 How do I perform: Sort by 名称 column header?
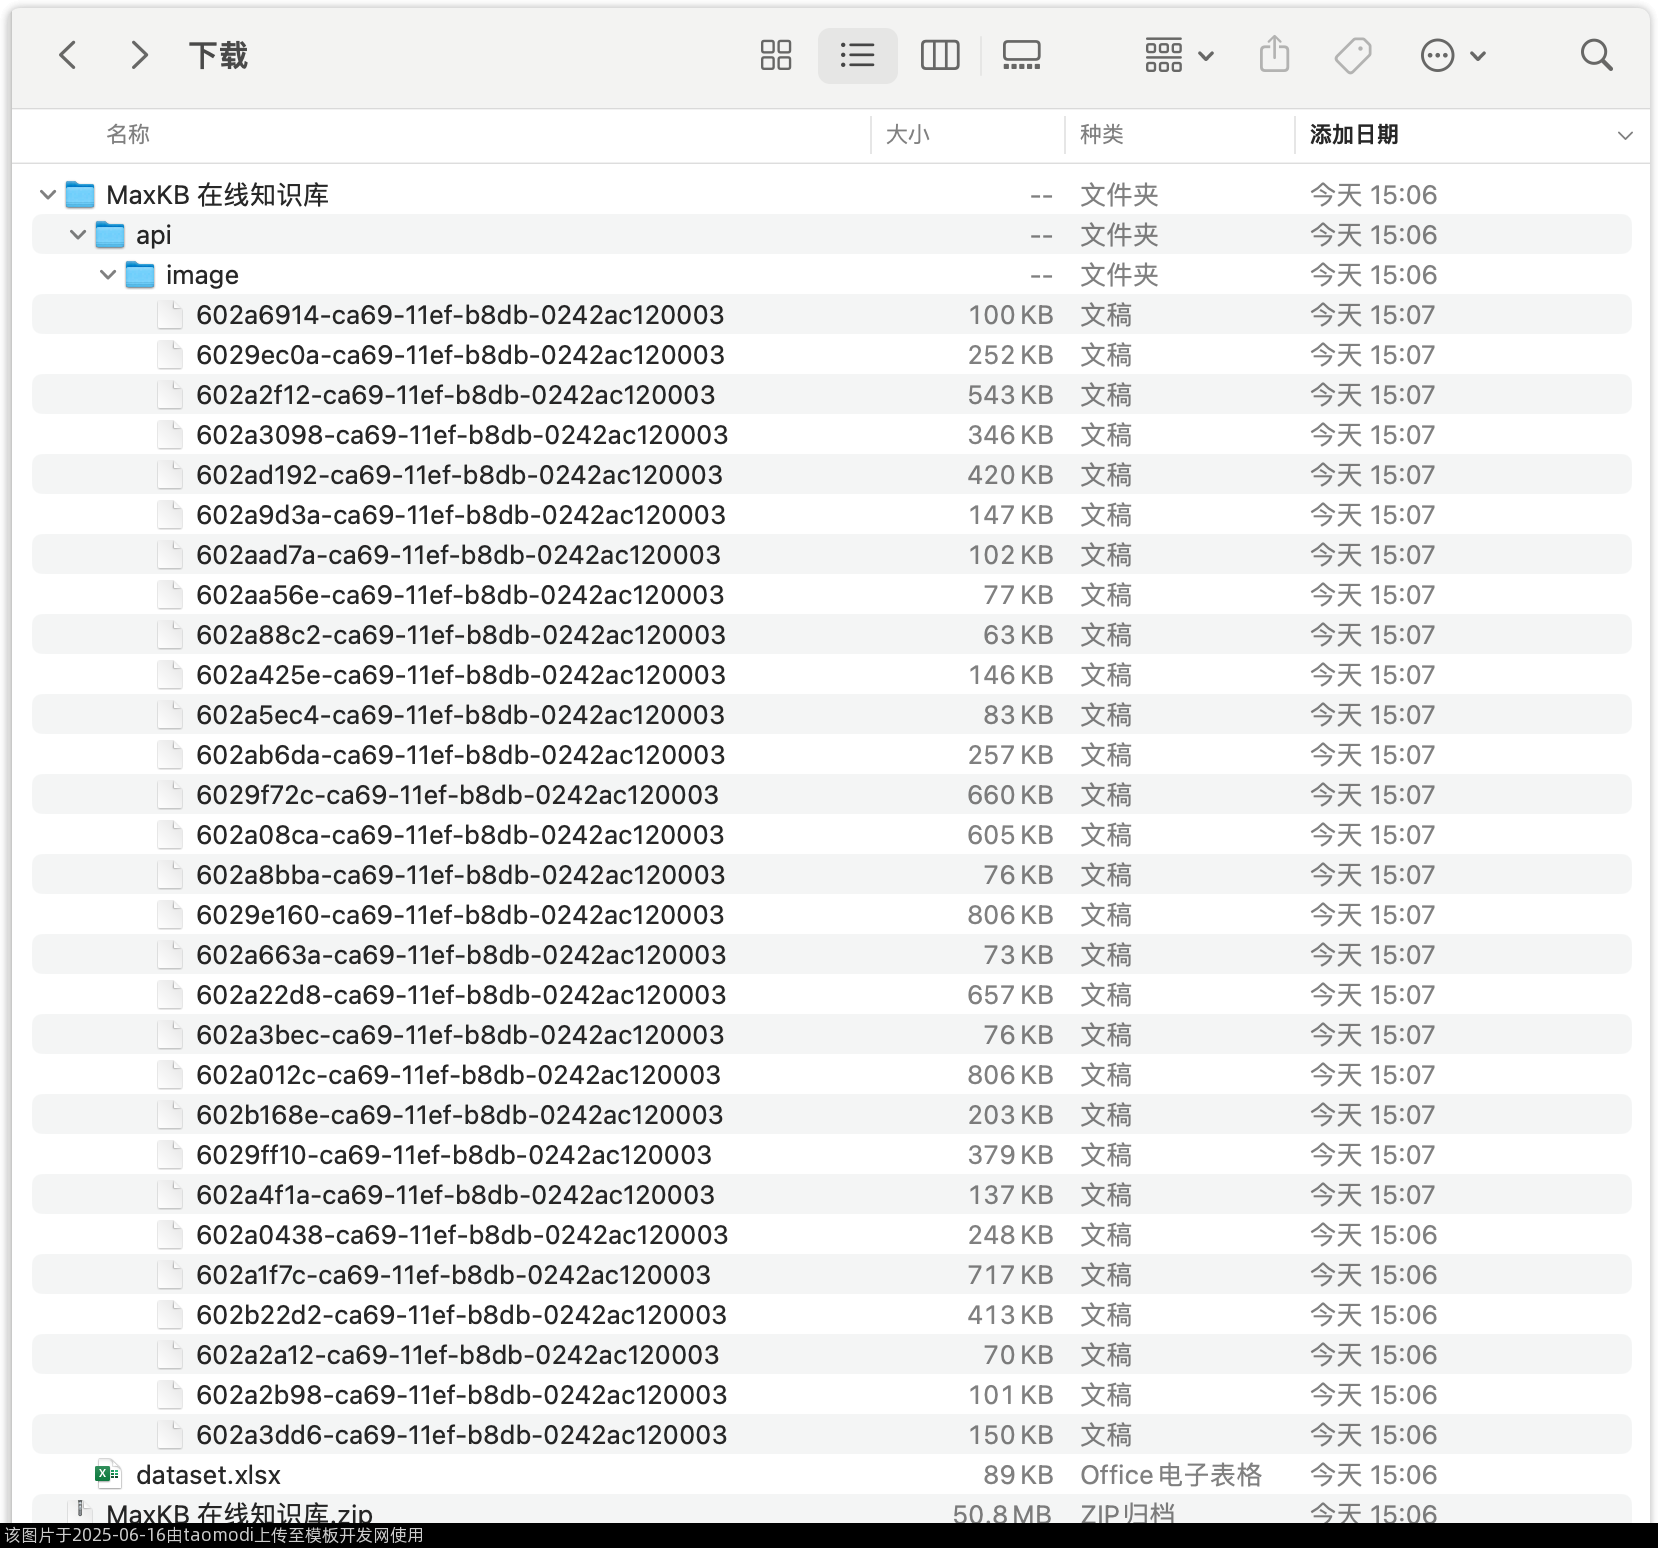(x=128, y=135)
